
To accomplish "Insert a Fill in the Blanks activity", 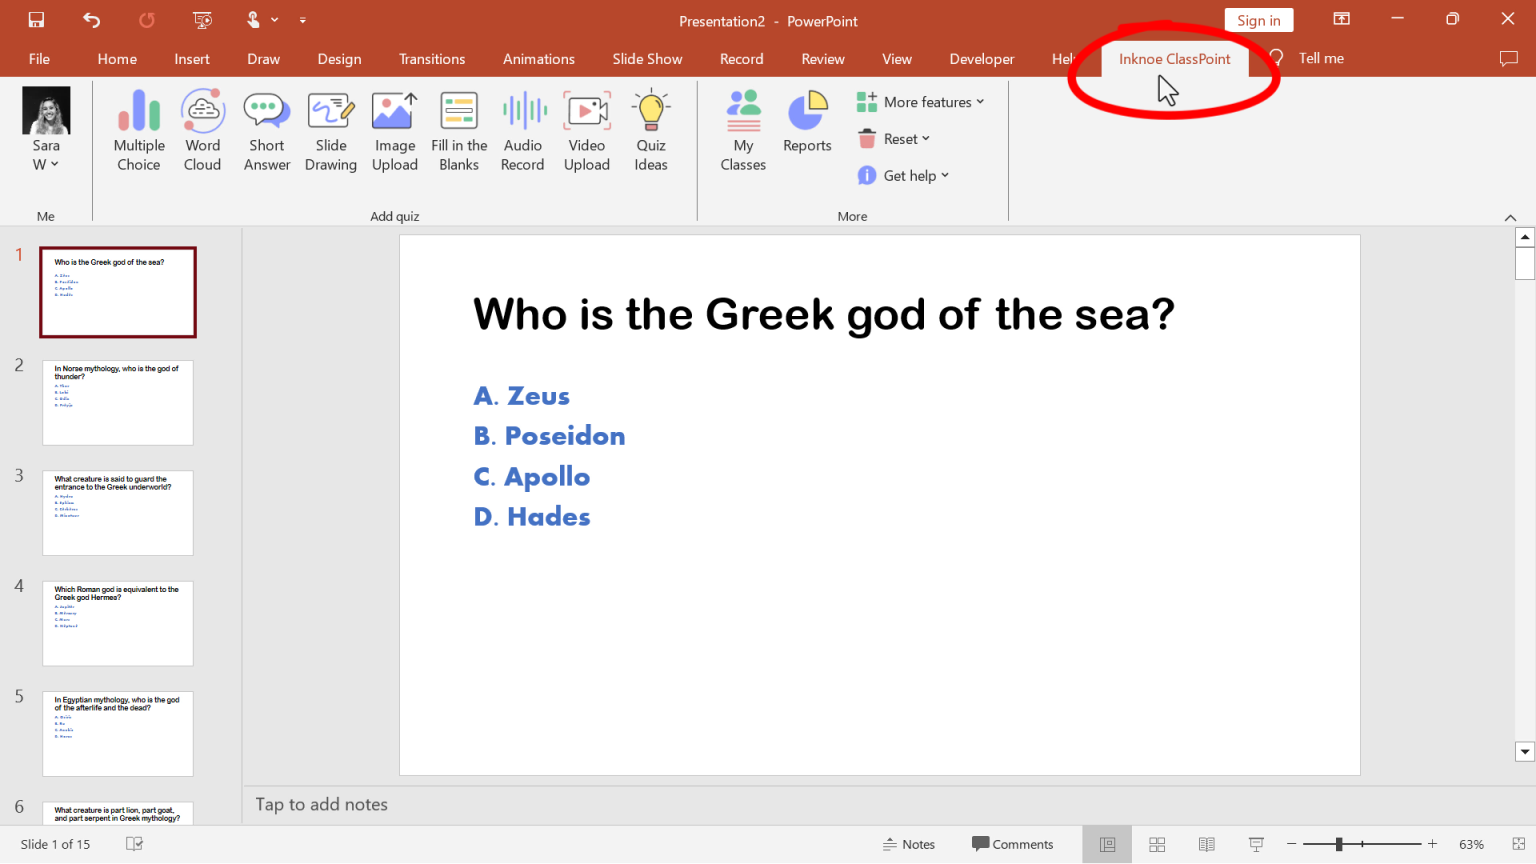I will tap(458, 130).
